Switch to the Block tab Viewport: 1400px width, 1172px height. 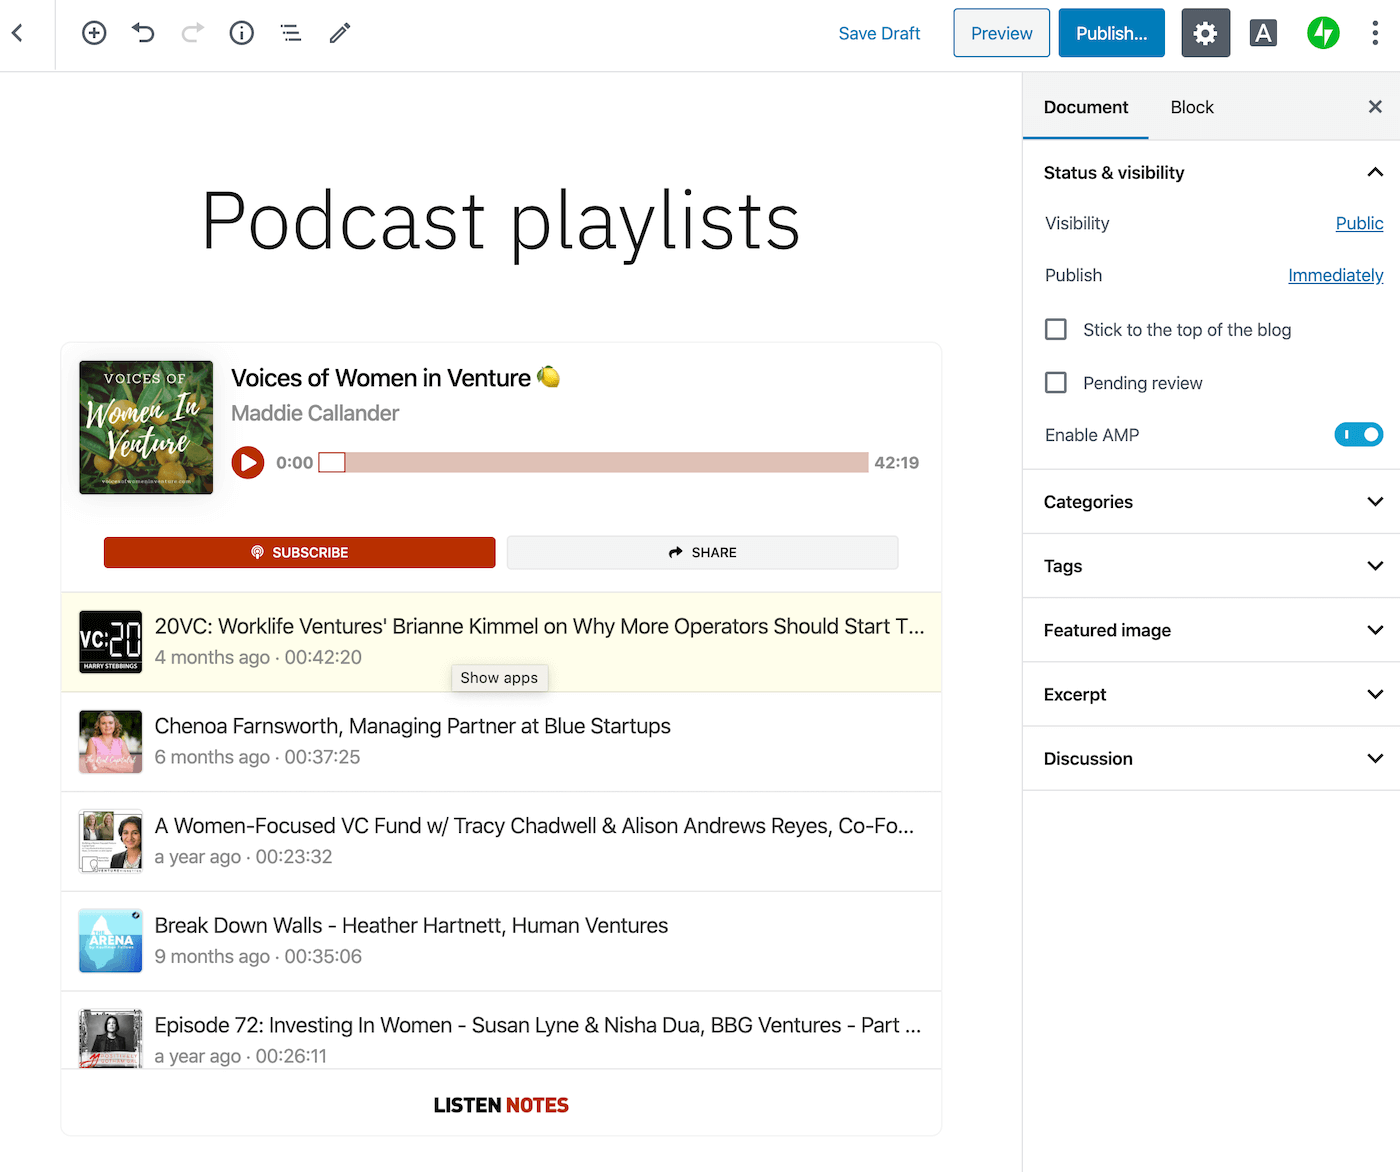tap(1192, 107)
